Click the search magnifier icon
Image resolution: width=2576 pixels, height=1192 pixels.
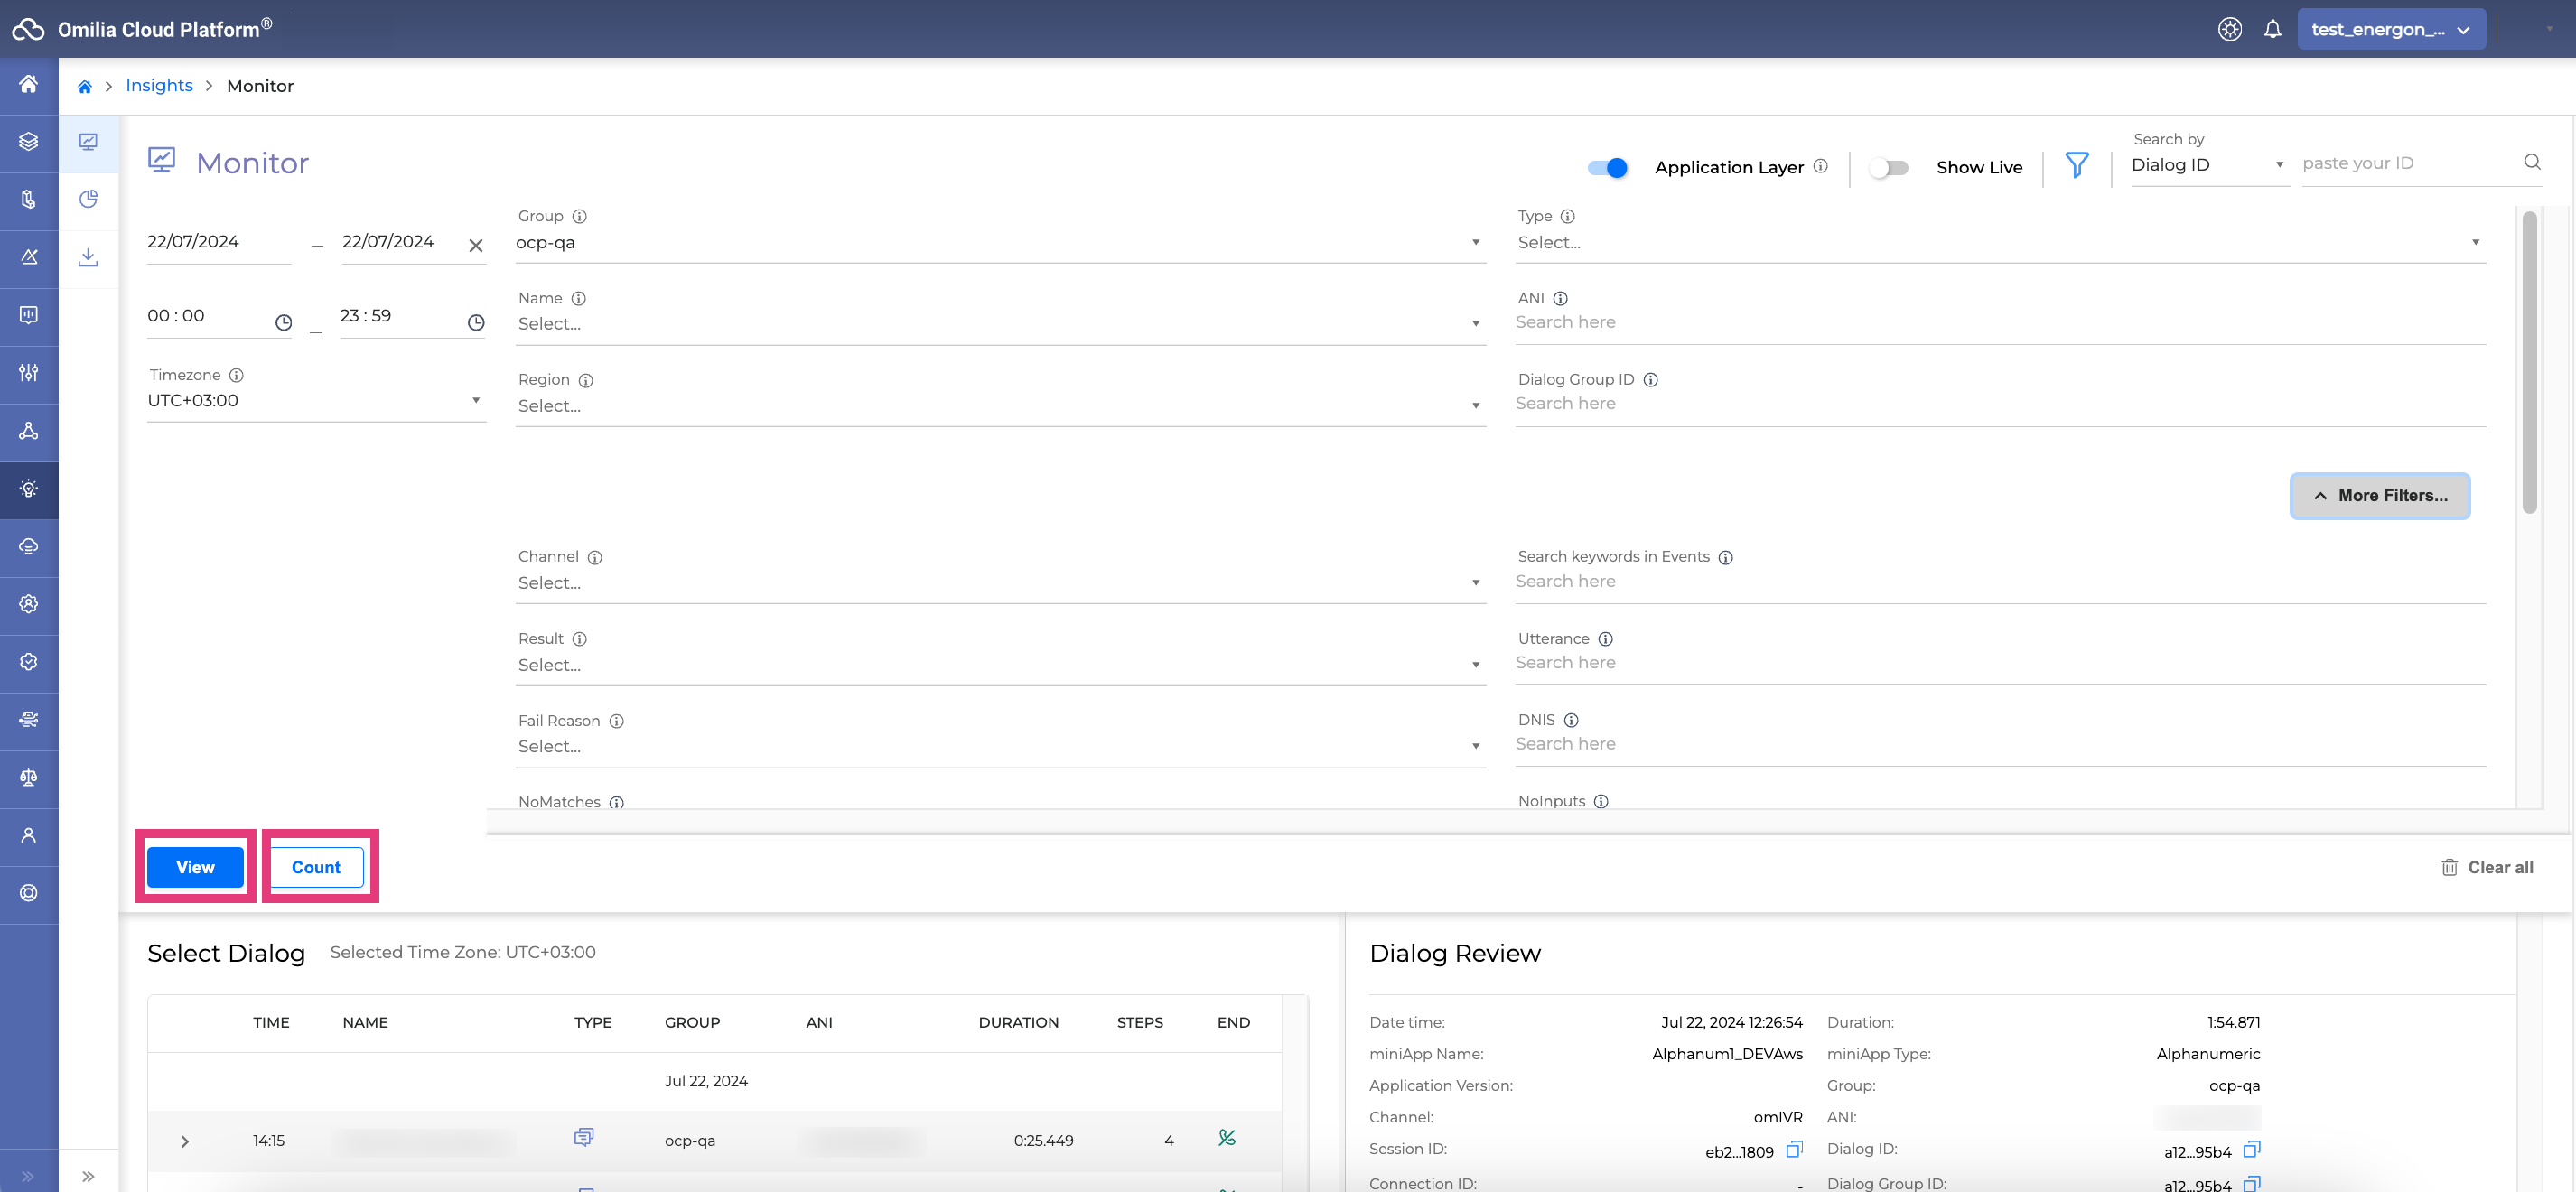coord(2532,162)
